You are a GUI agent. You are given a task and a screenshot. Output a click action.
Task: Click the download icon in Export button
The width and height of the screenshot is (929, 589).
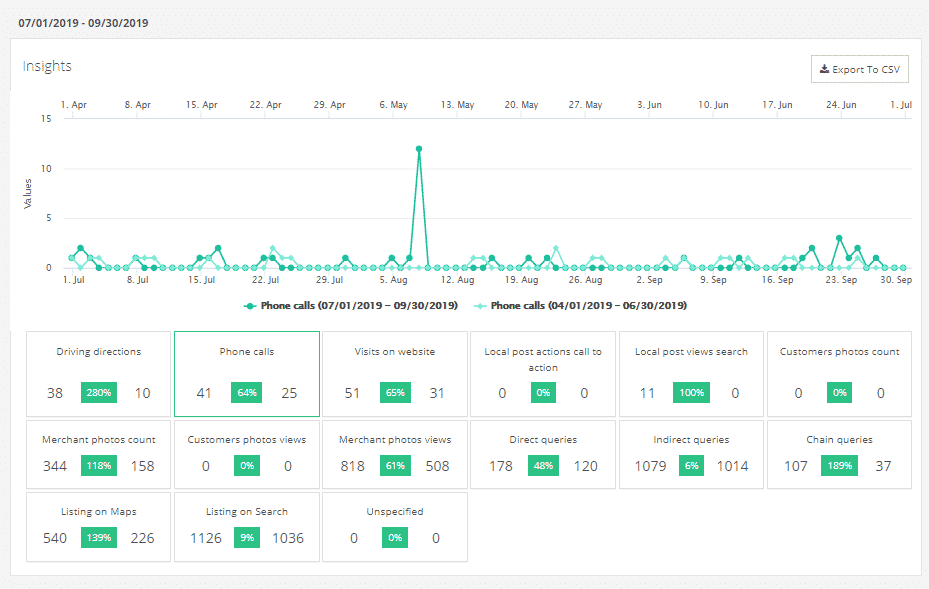(x=824, y=69)
